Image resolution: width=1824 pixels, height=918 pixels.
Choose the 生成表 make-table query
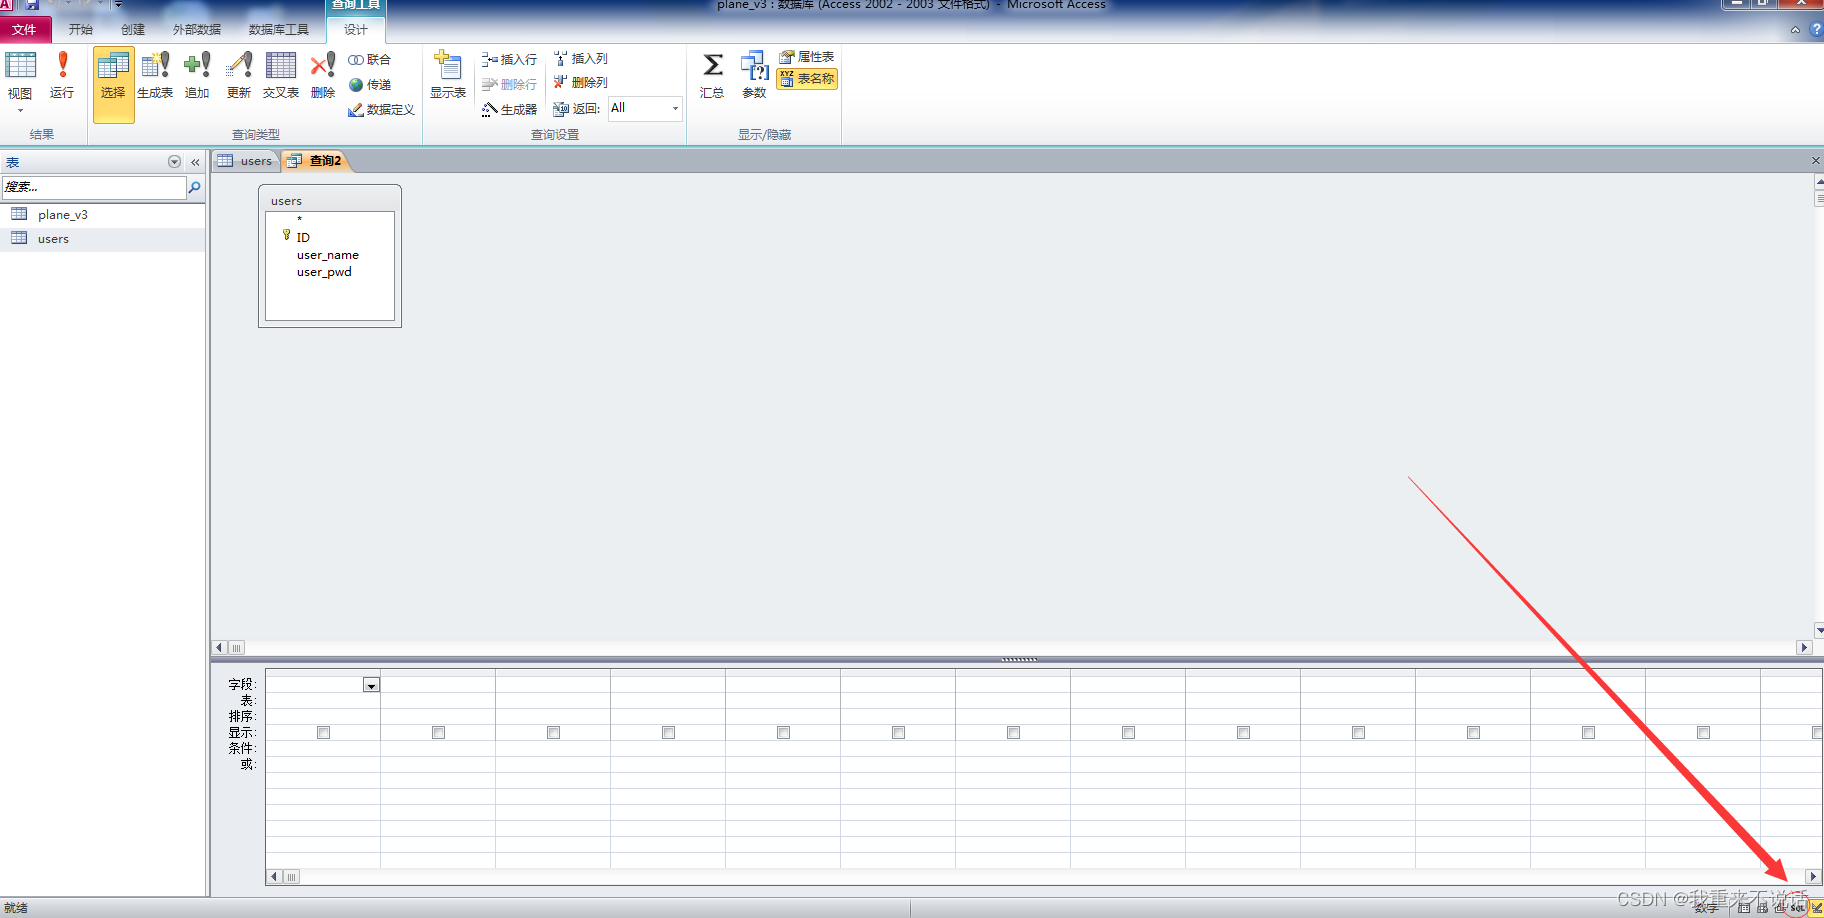click(x=155, y=75)
